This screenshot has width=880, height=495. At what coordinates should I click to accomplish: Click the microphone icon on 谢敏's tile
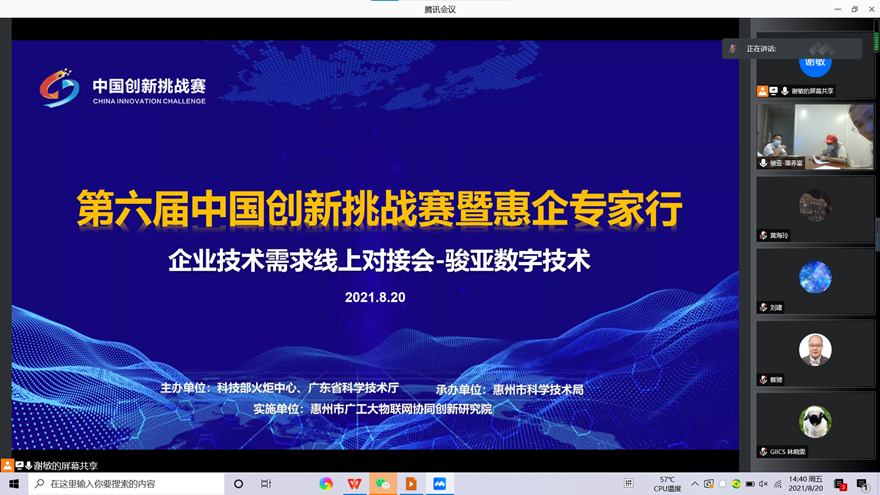coord(785,91)
